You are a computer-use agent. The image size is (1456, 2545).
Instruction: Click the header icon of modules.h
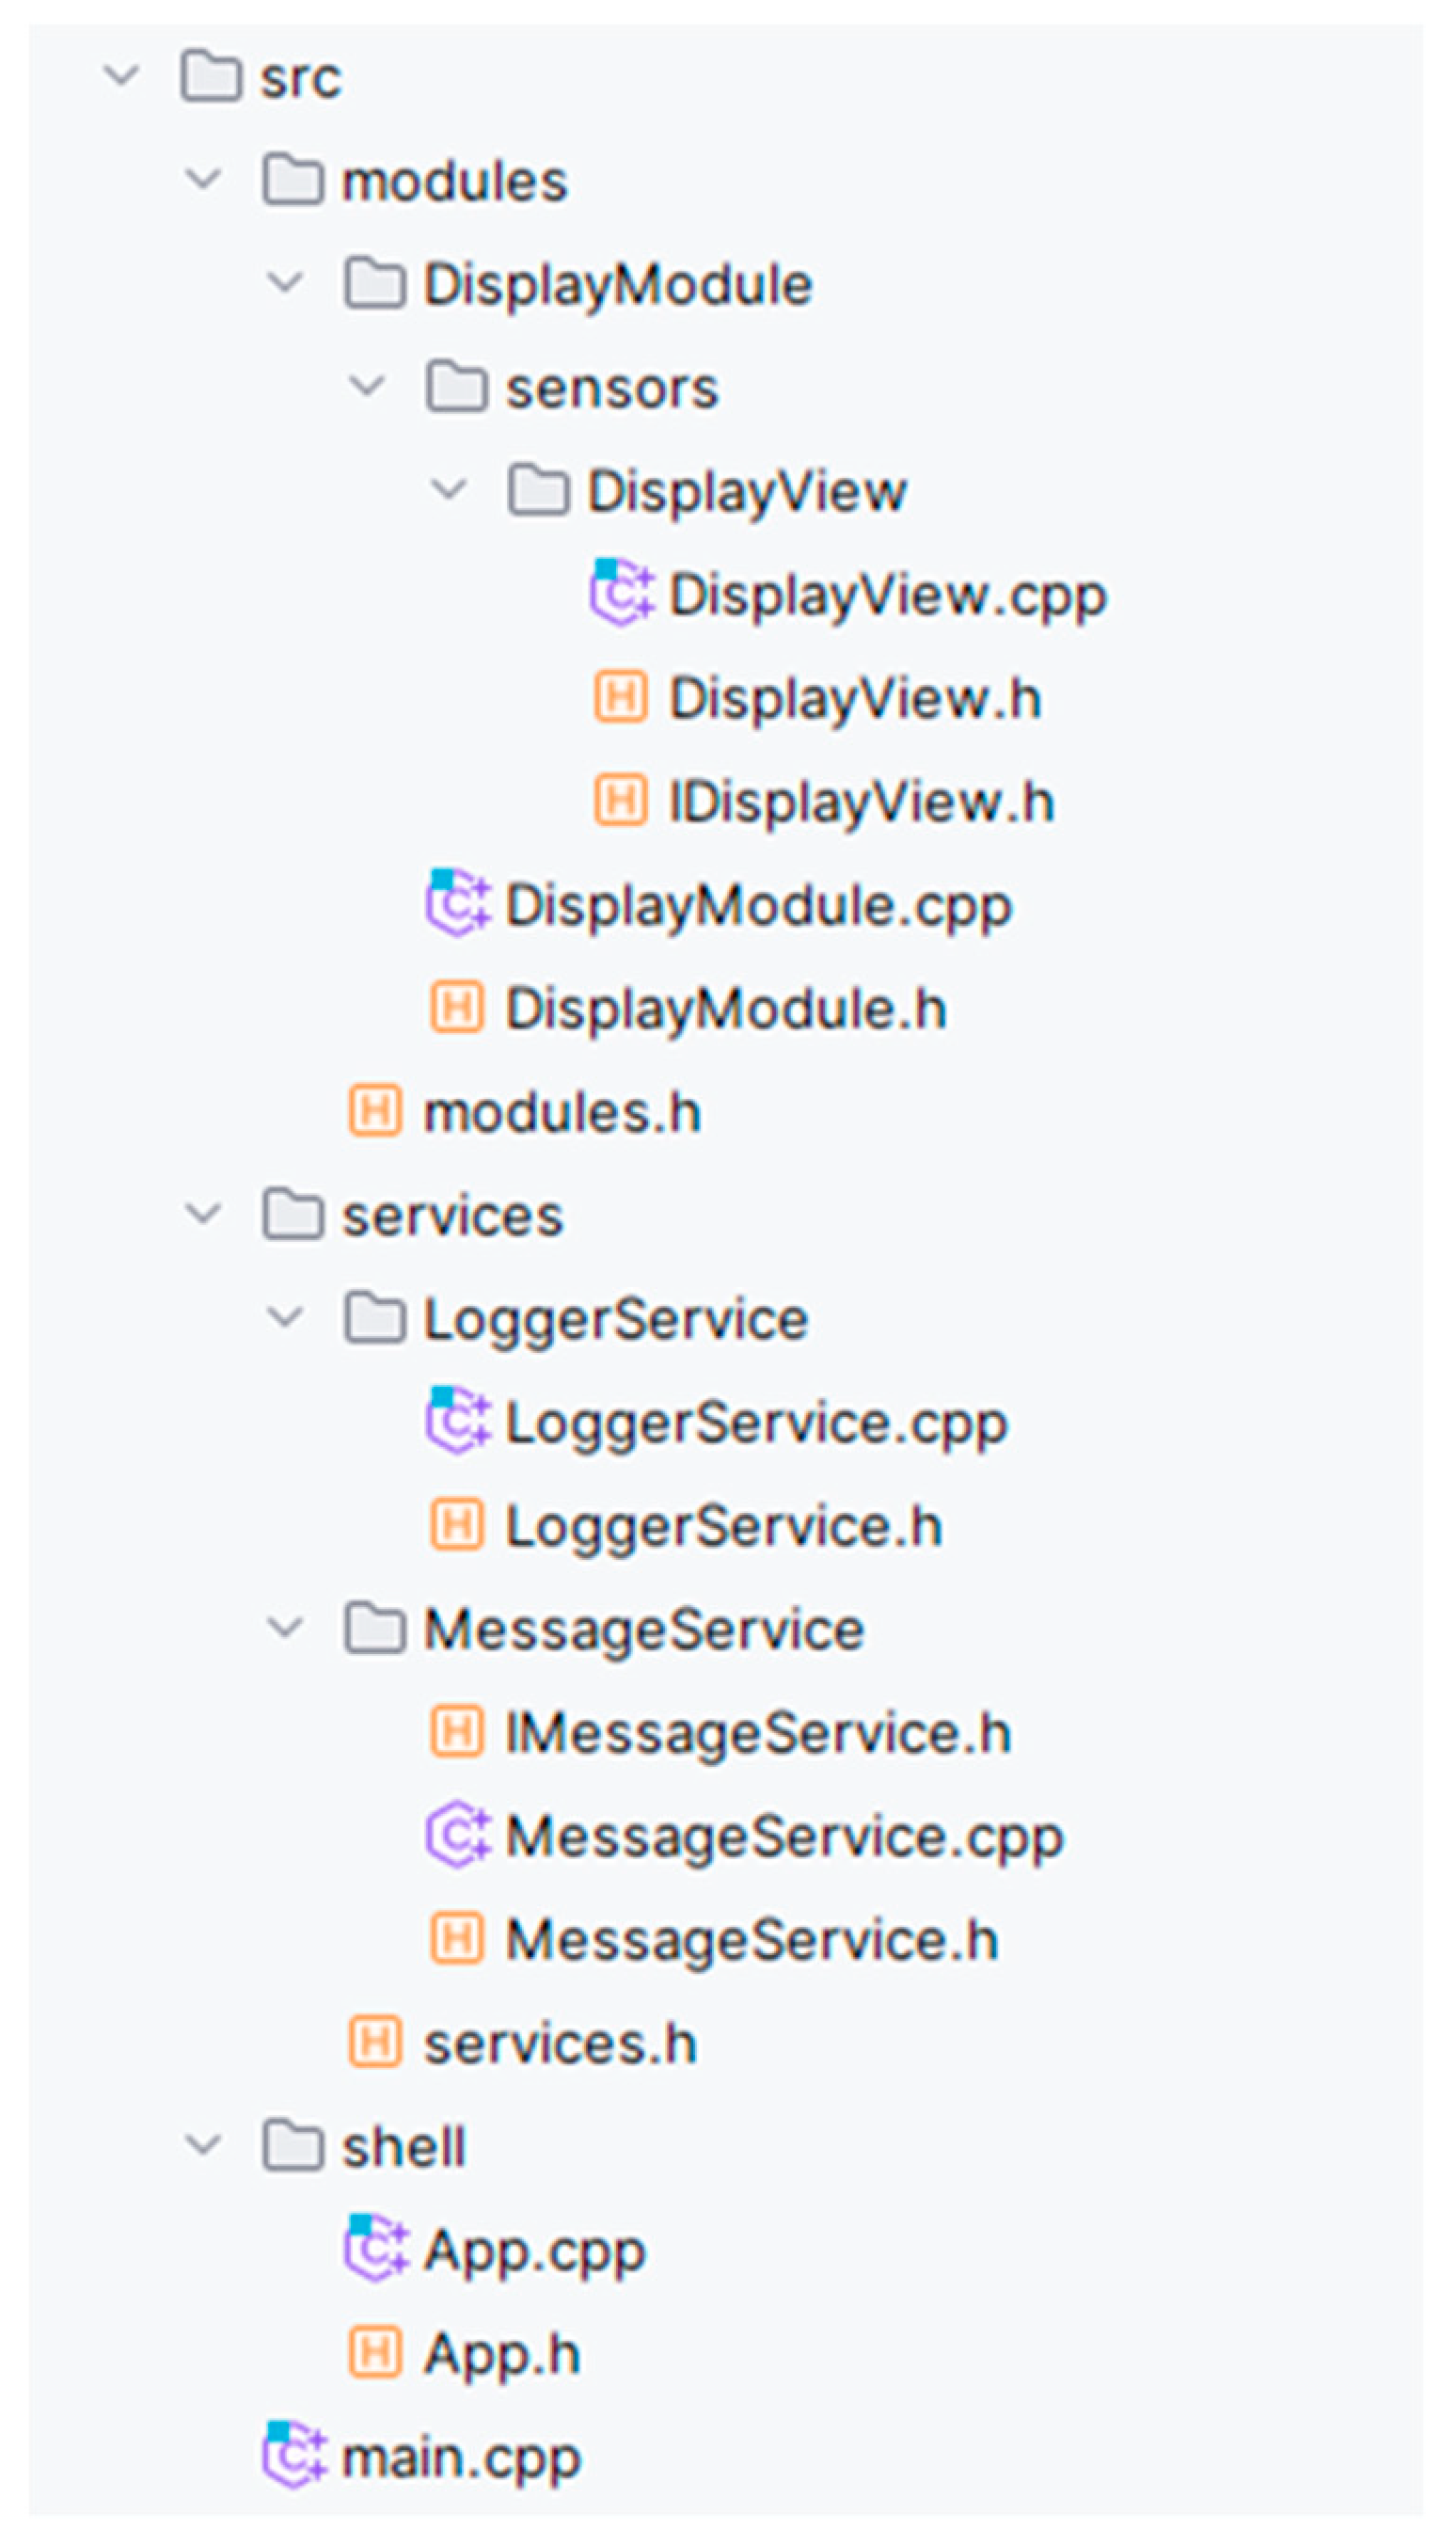[x=376, y=1111]
